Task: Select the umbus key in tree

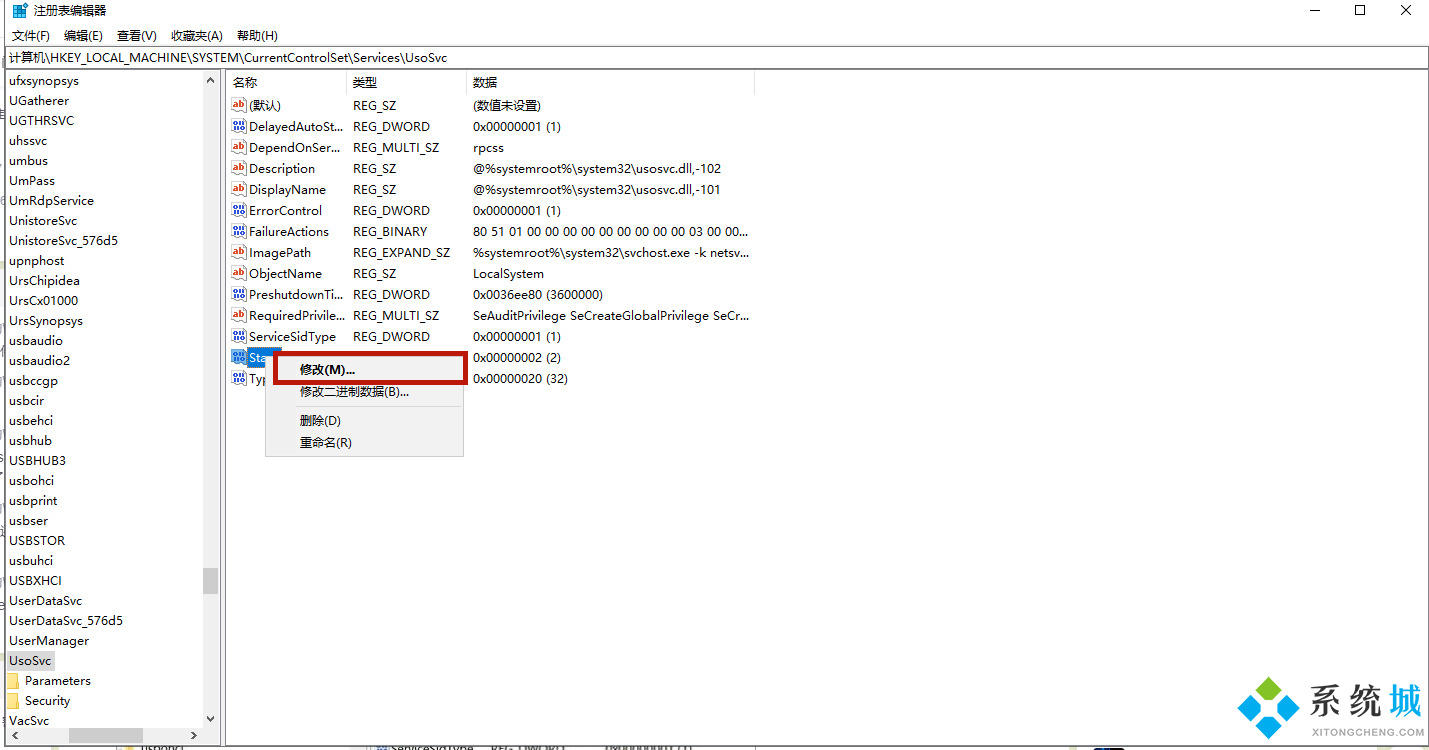Action: (28, 161)
